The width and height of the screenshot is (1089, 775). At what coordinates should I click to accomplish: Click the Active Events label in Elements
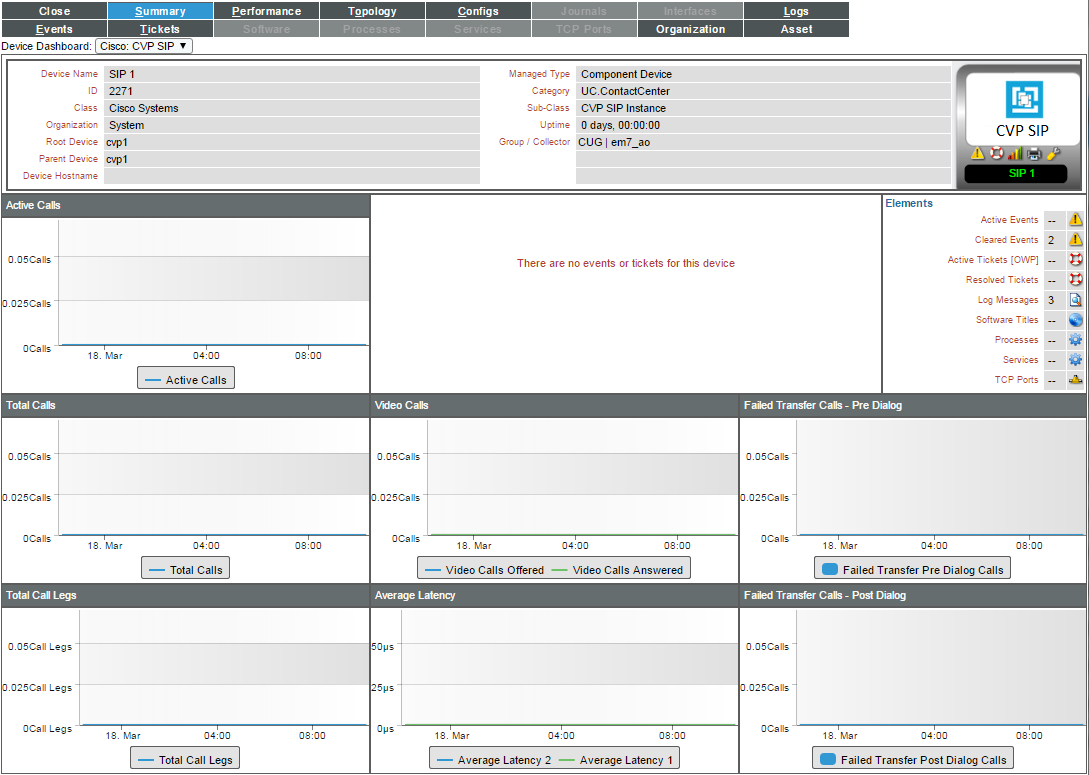tap(1009, 220)
